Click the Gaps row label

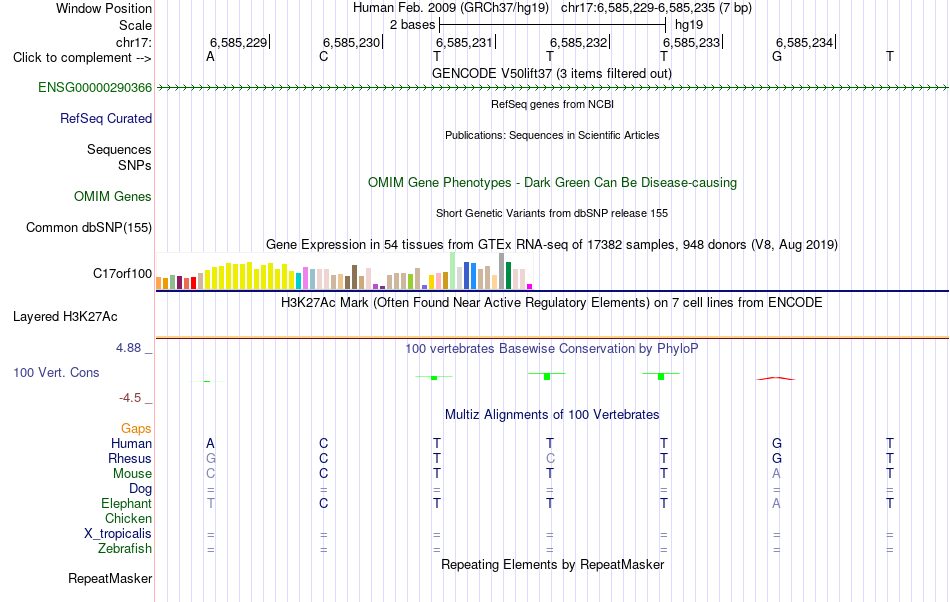point(136,428)
